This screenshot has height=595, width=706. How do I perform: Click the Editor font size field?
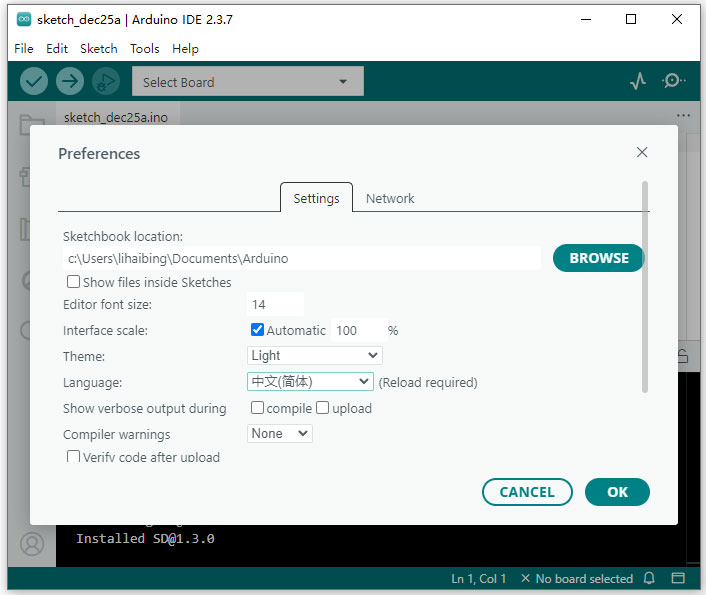[x=275, y=304]
